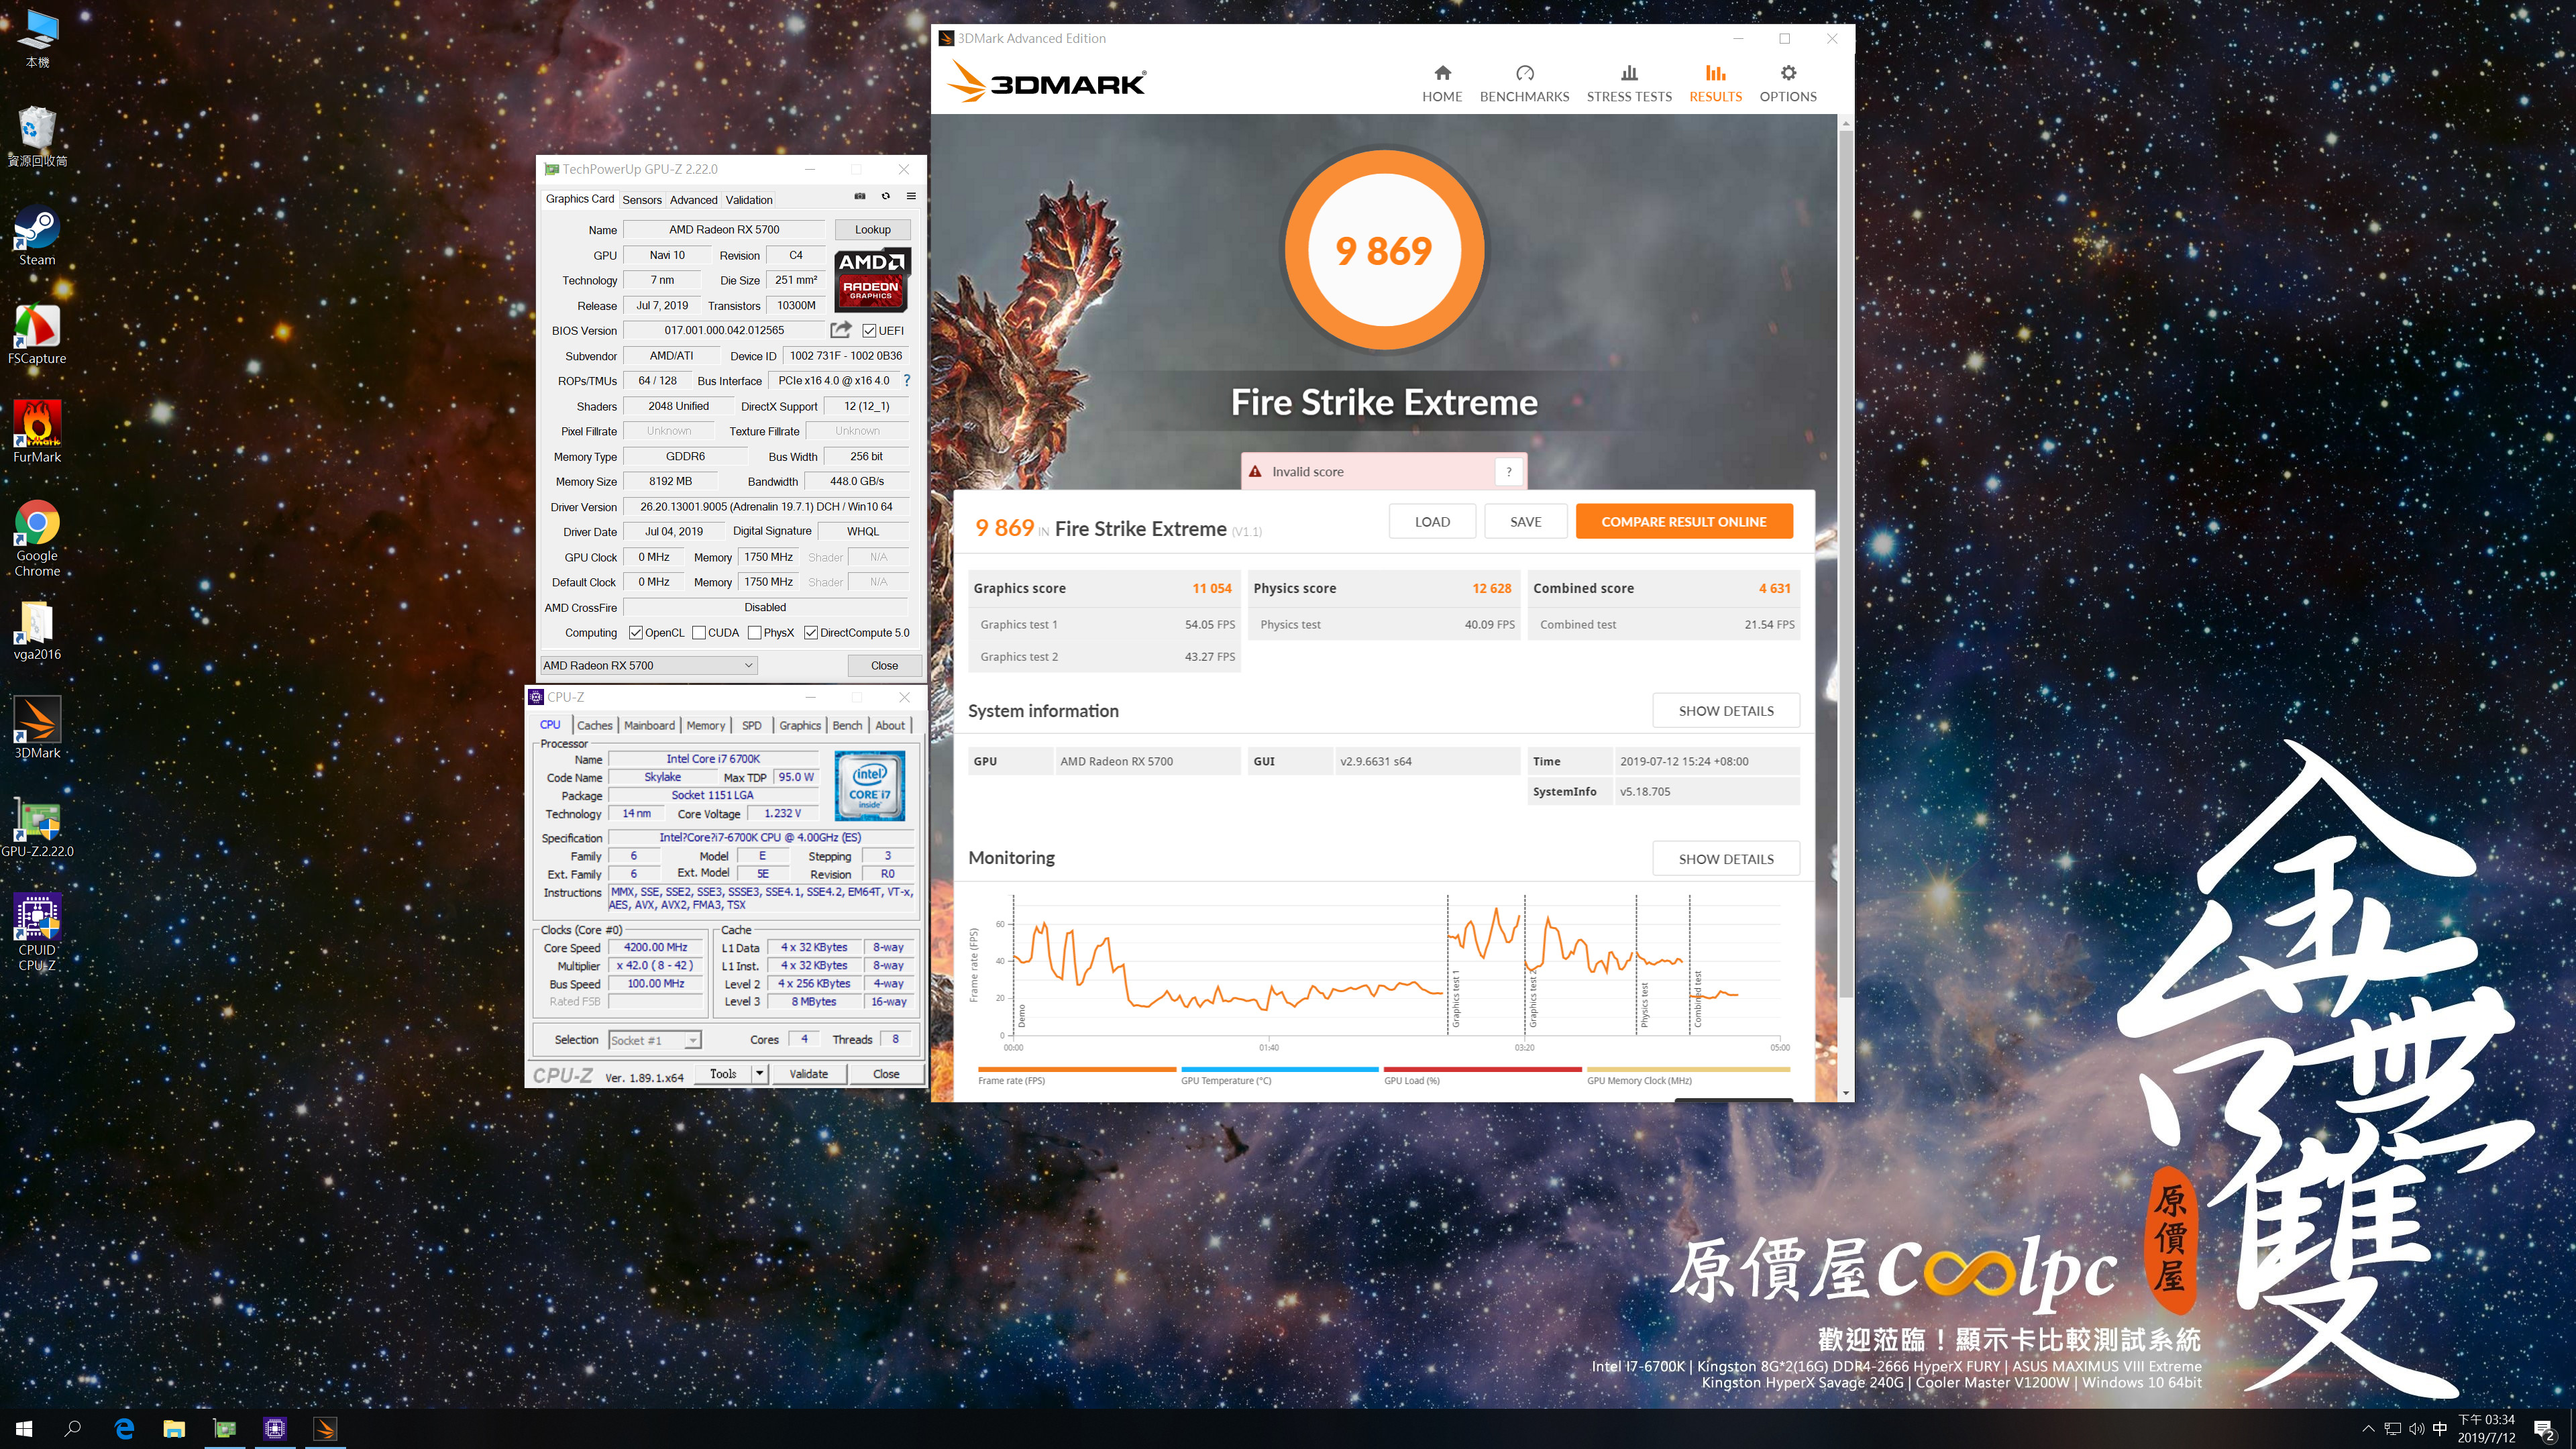Launch 3DMark desktop shortcut
The height and width of the screenshot is (1449, 2576).
37,729
